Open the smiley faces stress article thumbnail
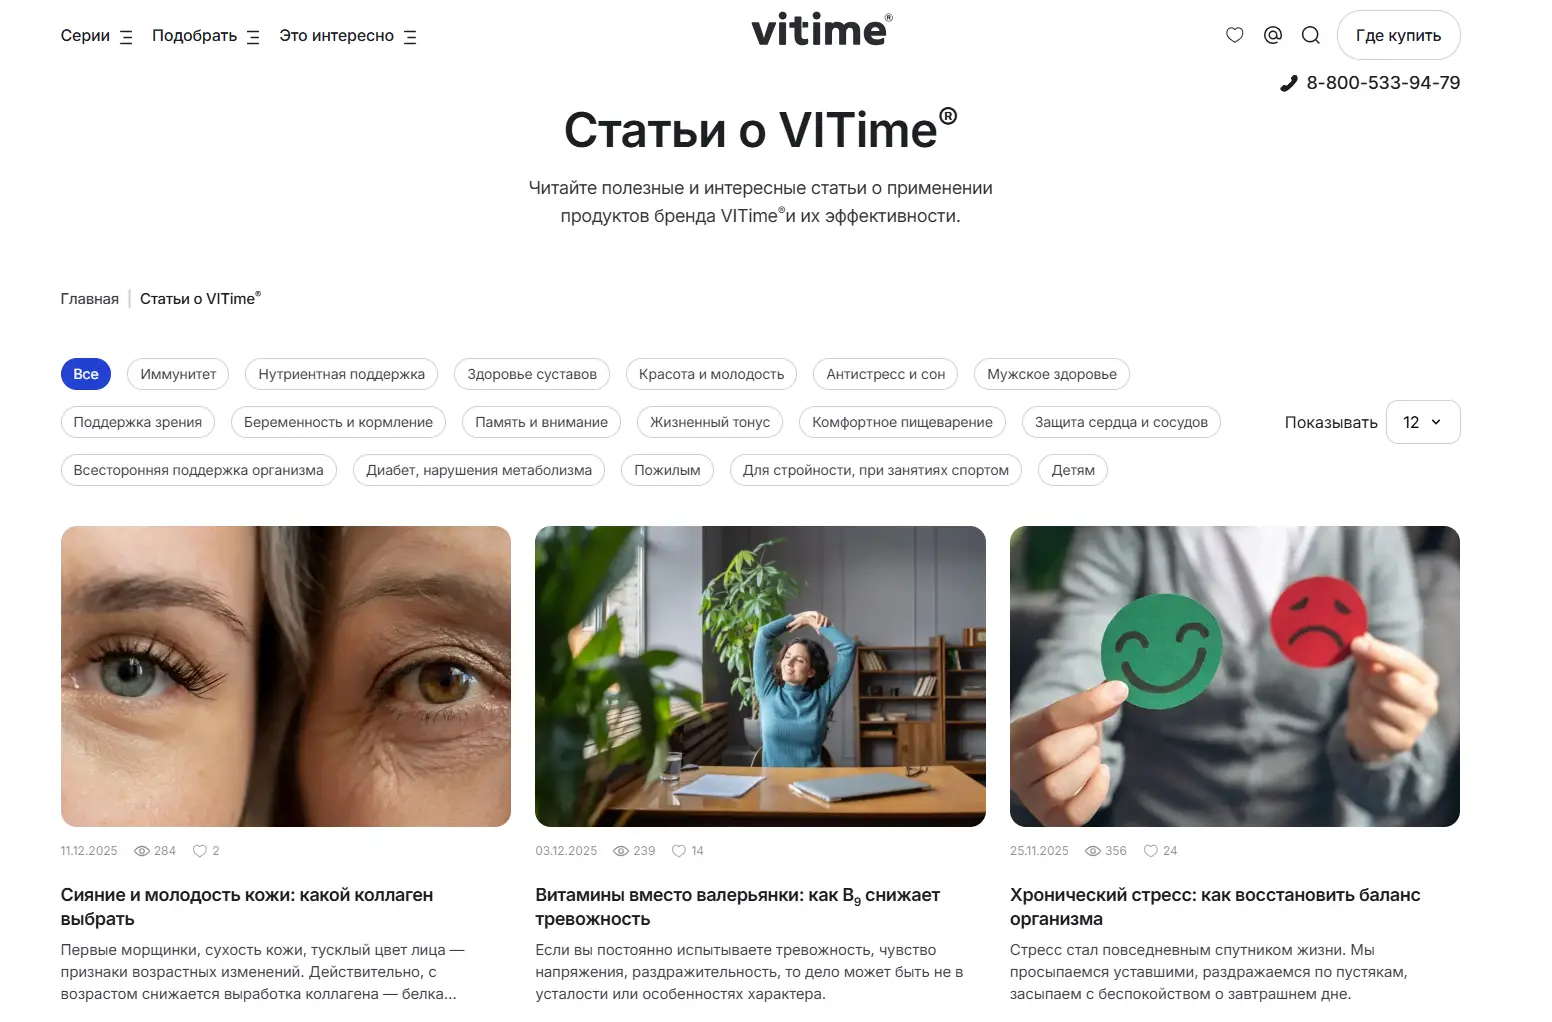1552x1022 pixels. coord(1234,676)
